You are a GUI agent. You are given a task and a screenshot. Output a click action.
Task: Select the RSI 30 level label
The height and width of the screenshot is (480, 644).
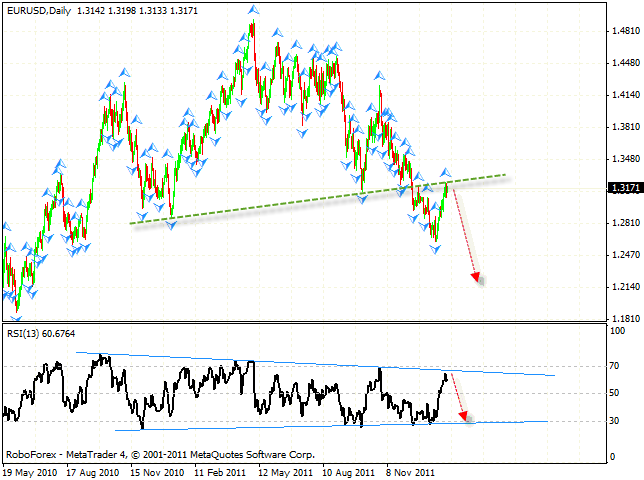[x=616, y=420]
